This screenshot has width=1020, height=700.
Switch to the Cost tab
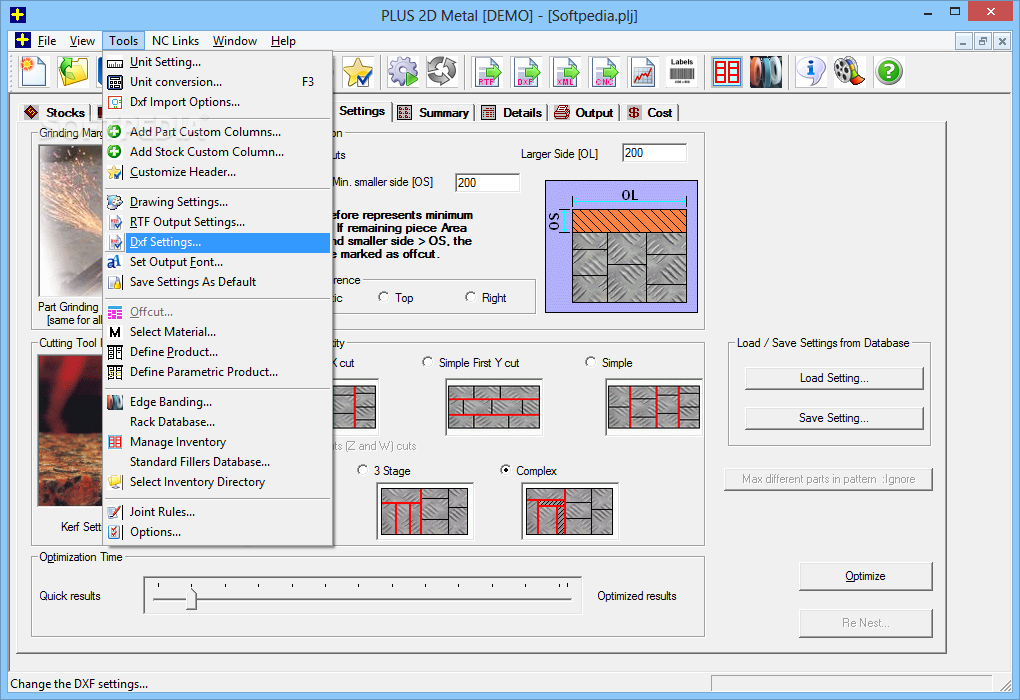(x=651, y=113)
